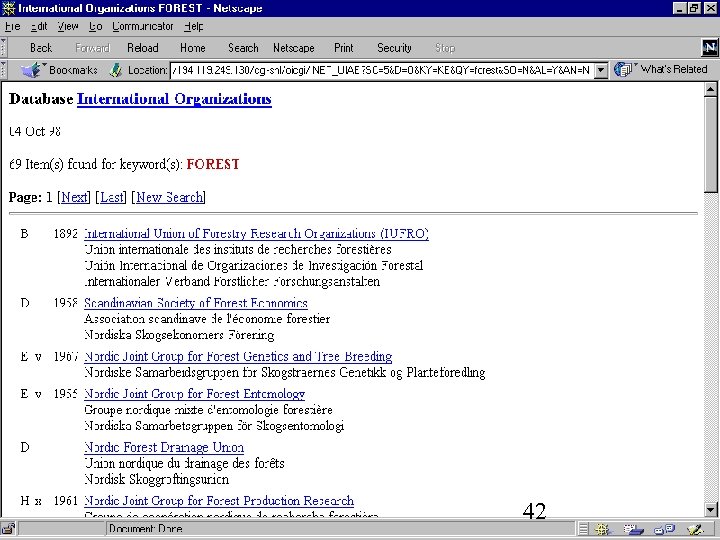This screenshot has width=720, height=540.
Task: Open the Go menu
Action: click(x=96, y=27)
